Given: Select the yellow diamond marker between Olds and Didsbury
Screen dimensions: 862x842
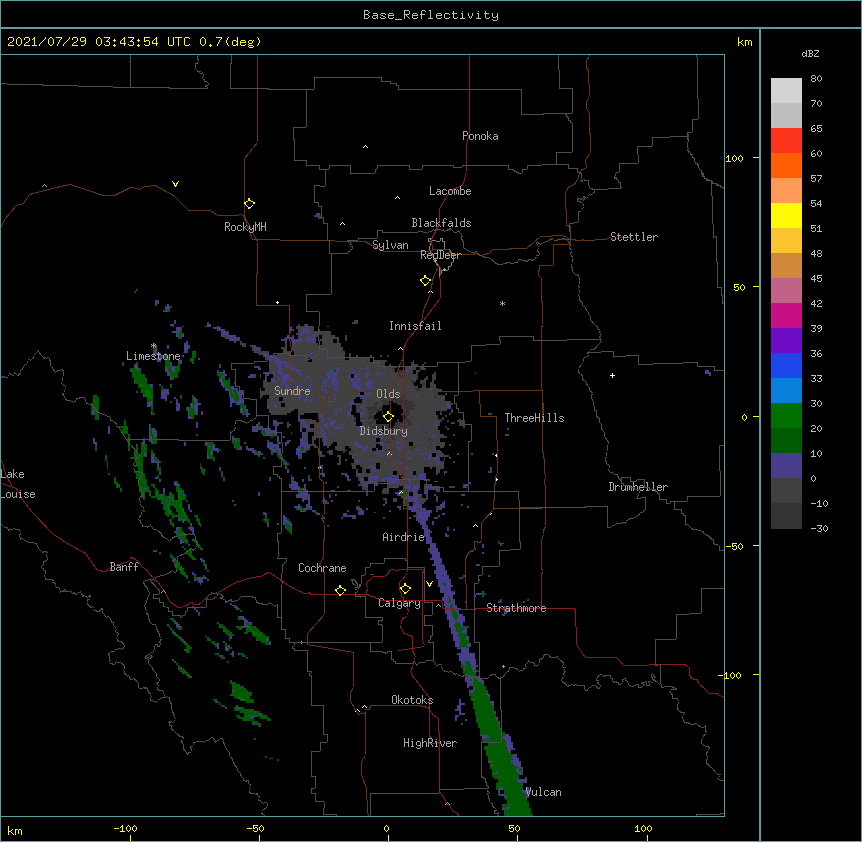Looking at the screenshot, I should [388, 417].
